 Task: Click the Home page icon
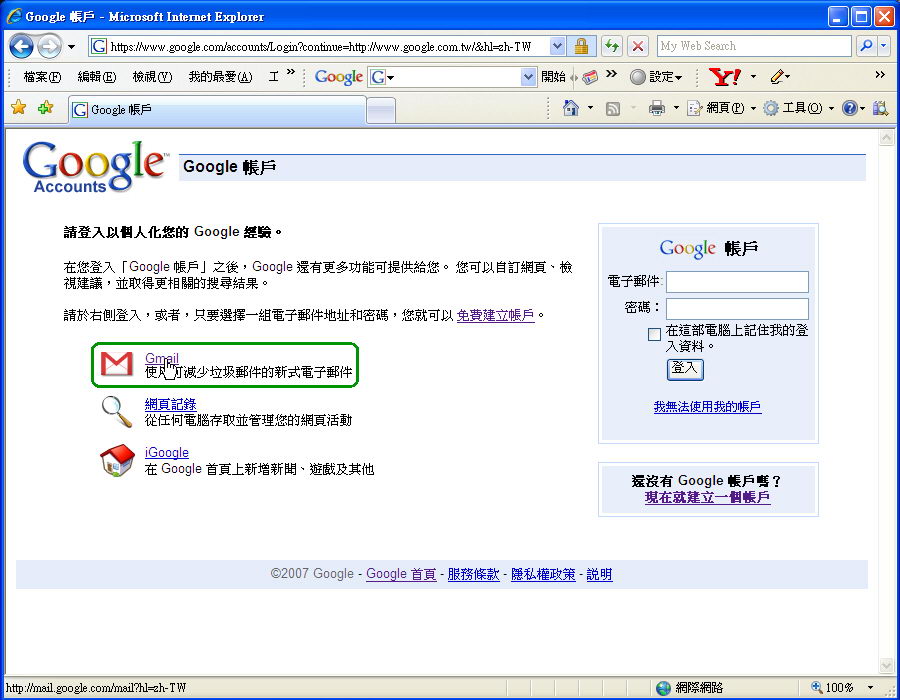click(571, 108)
